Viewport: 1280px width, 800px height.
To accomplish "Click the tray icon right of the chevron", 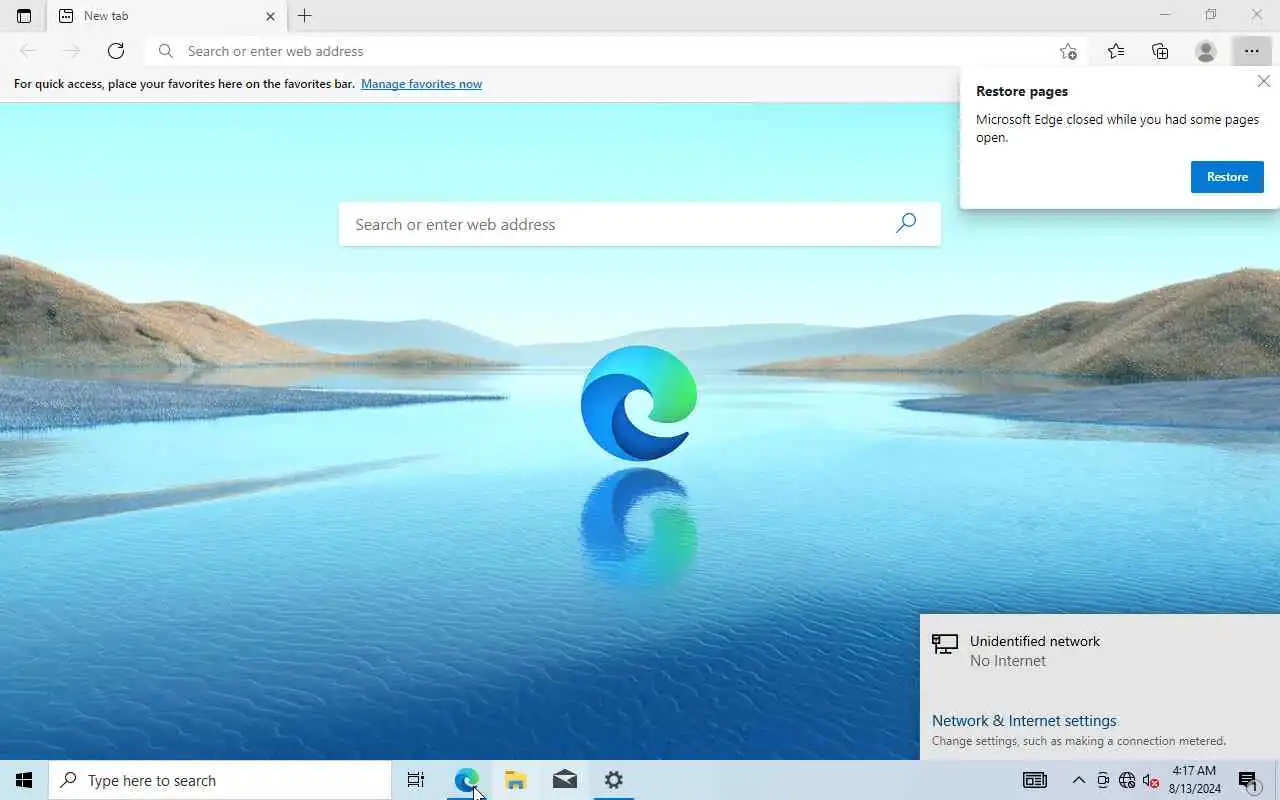I will tap(1103, 780).
